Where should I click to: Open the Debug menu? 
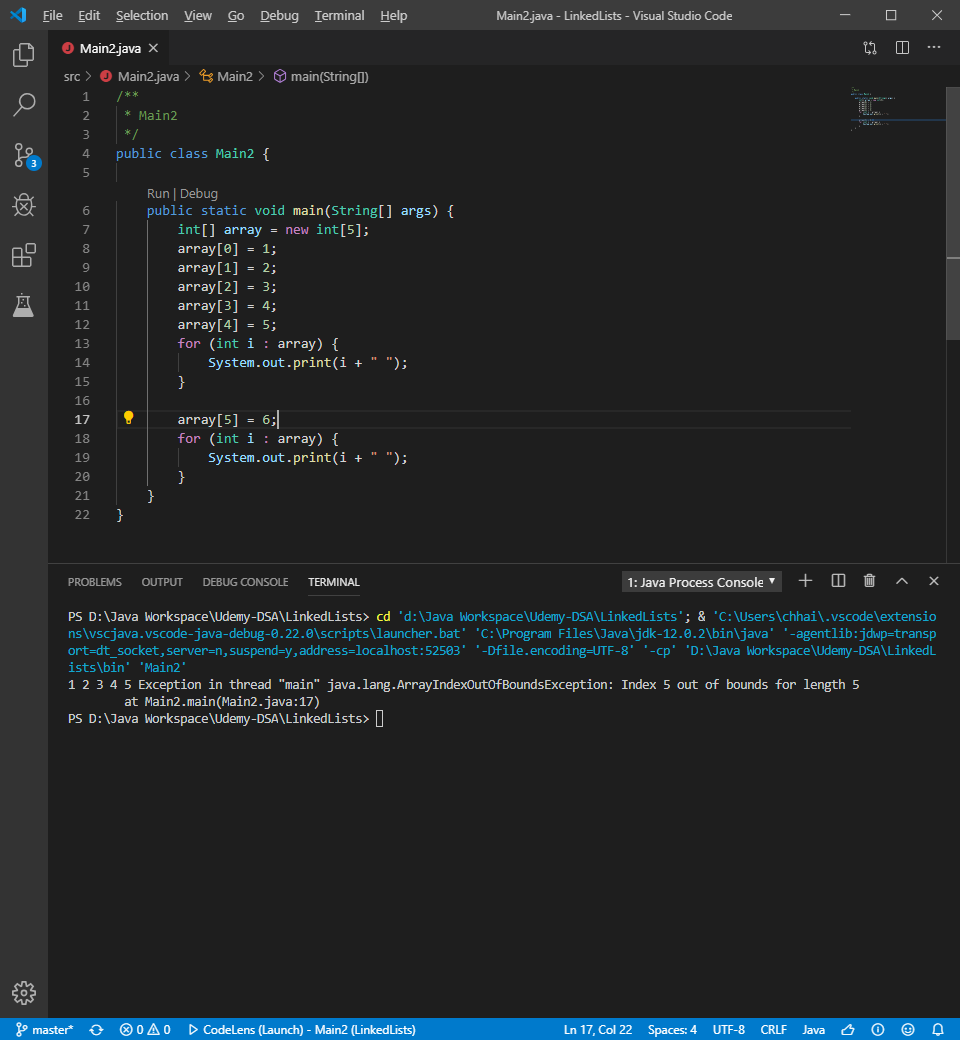click(278, 15)
